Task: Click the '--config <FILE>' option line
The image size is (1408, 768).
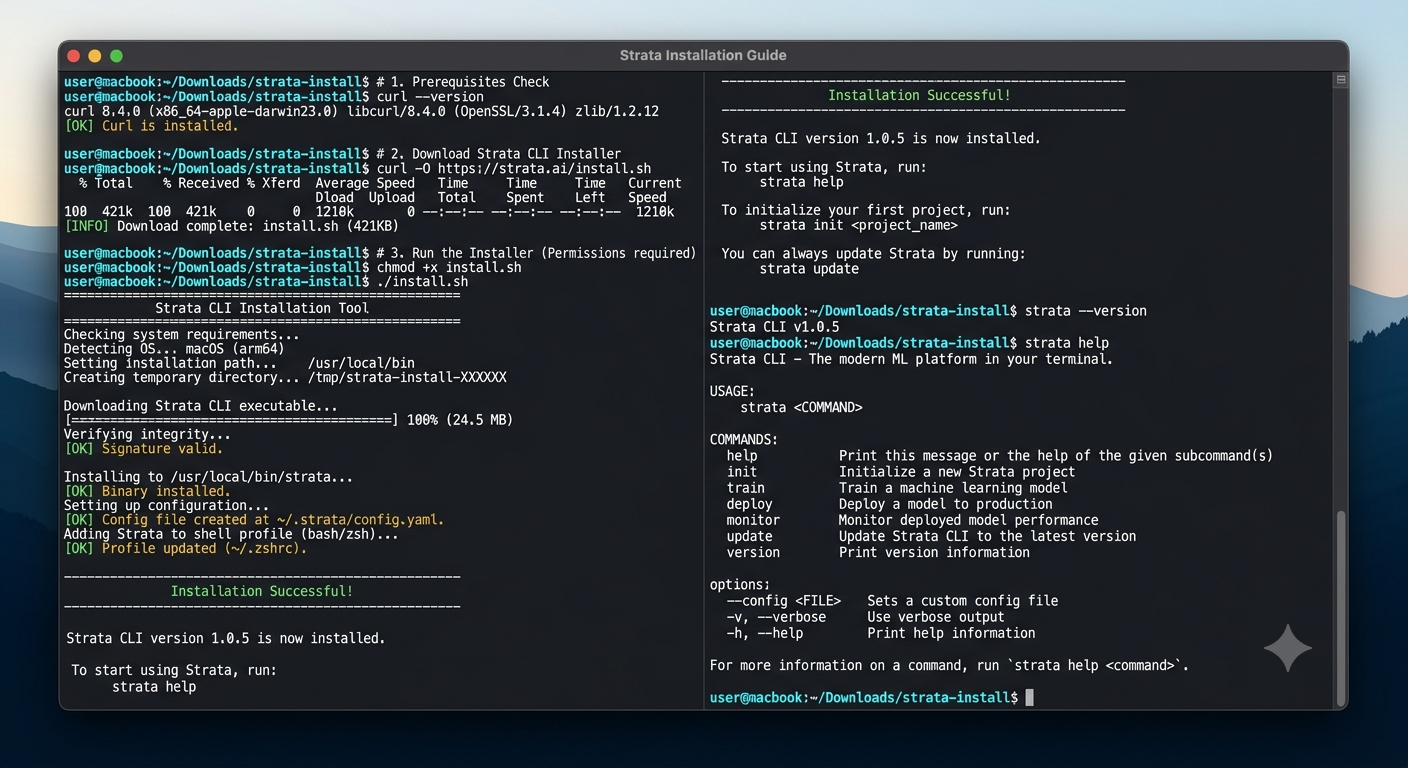Action: click(x=892, y=601)
